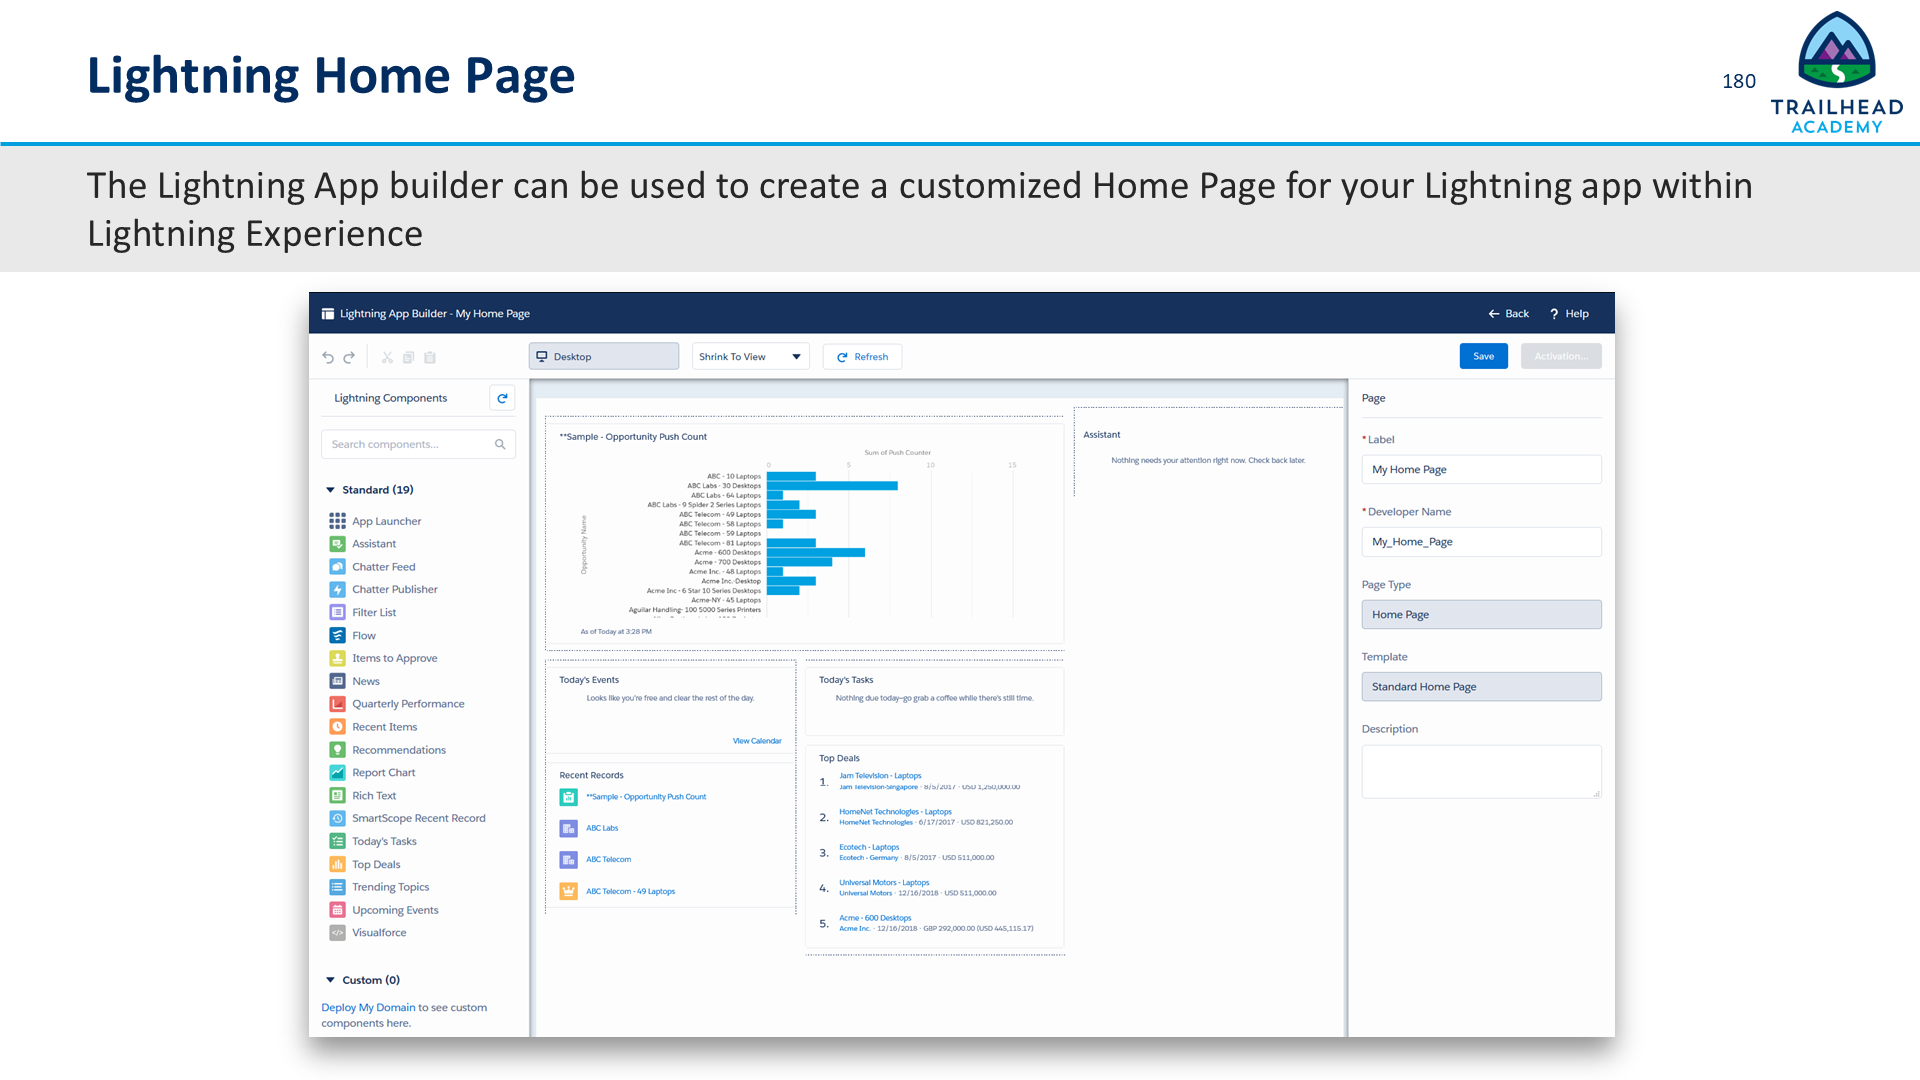Select the Trending Topics icon
The width and height of the screenshot is (1920, 1080).
tap(338, 887)
